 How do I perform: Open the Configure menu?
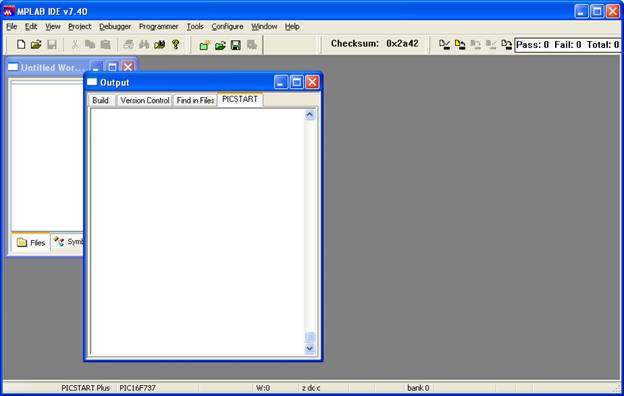point(227,27)
